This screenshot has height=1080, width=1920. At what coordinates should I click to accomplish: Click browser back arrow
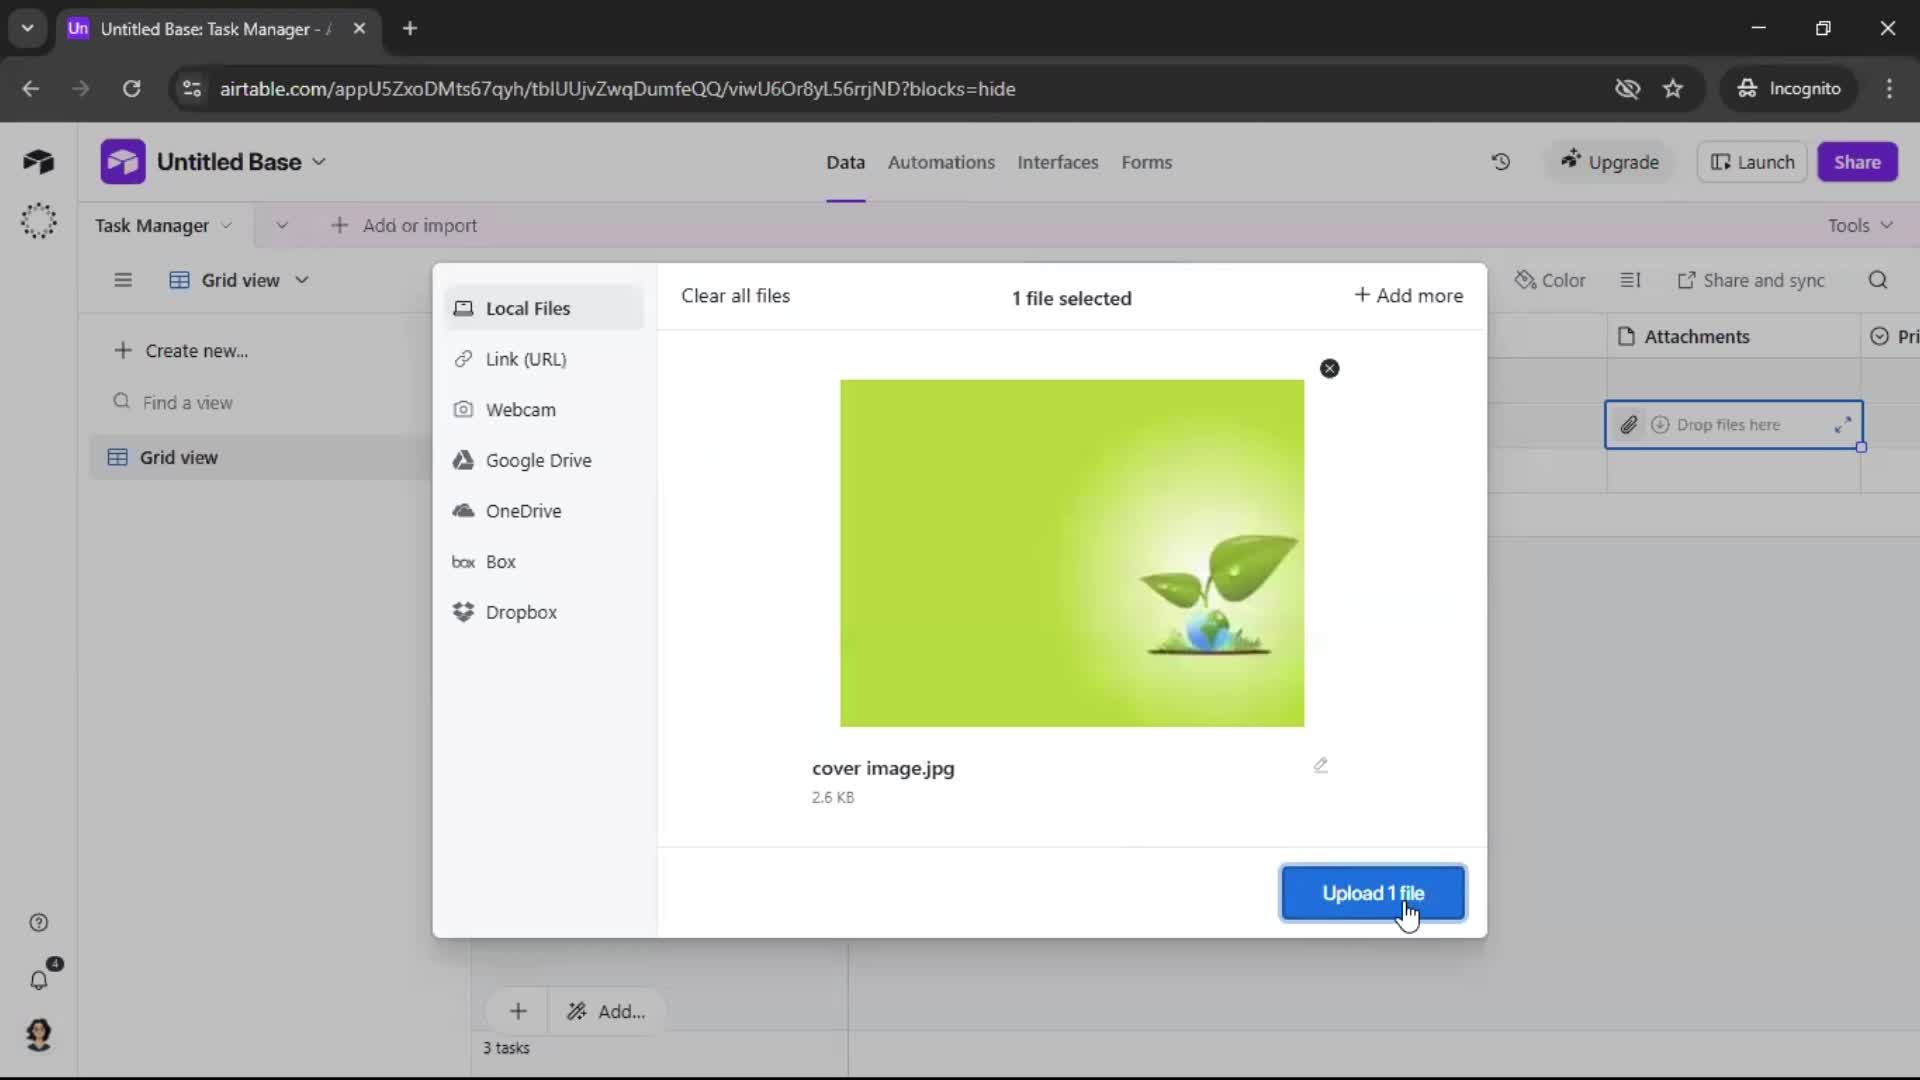(31, 89)
